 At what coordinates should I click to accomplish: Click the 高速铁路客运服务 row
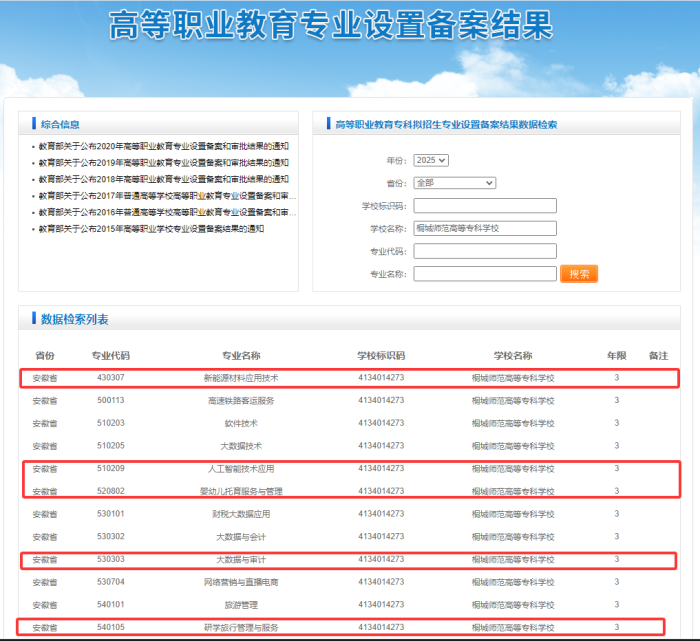pyautogui.click(x=241, y=400)
